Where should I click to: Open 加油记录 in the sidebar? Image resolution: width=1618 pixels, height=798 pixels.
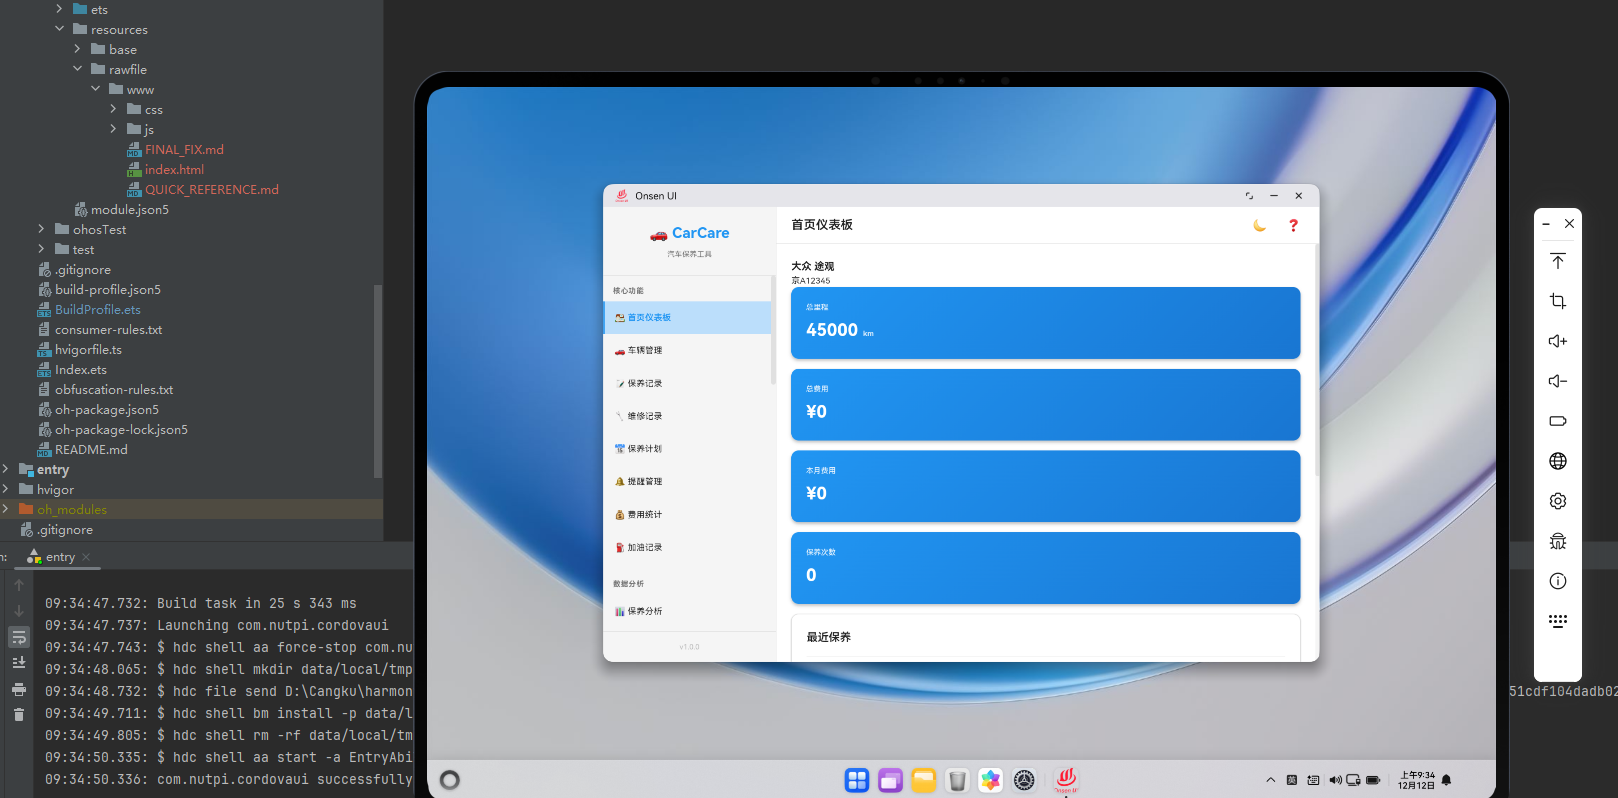687,548
